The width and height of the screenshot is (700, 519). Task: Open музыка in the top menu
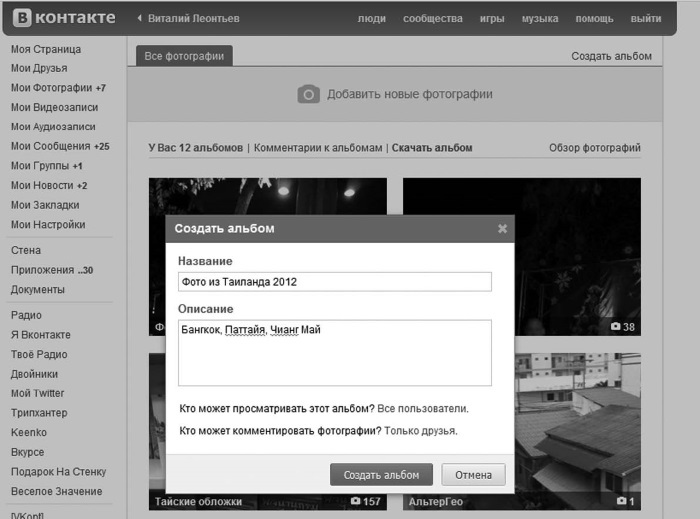point(539,19)
